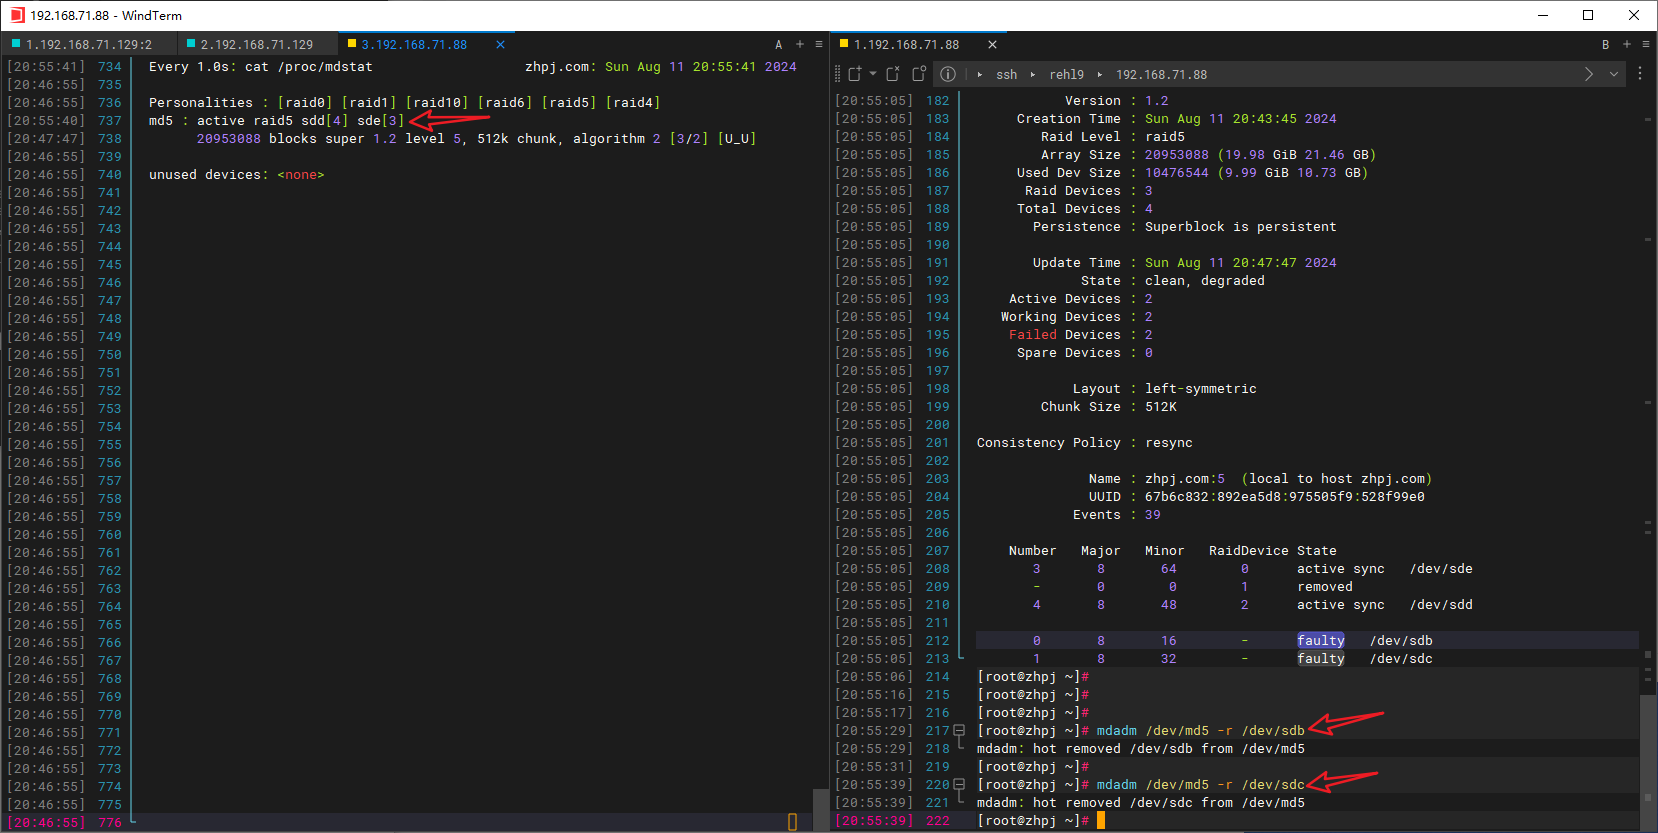Click the duplicate session toolbar icon
The height and width of the screenshot is (833, 1658).
click(x=918, y=74)
